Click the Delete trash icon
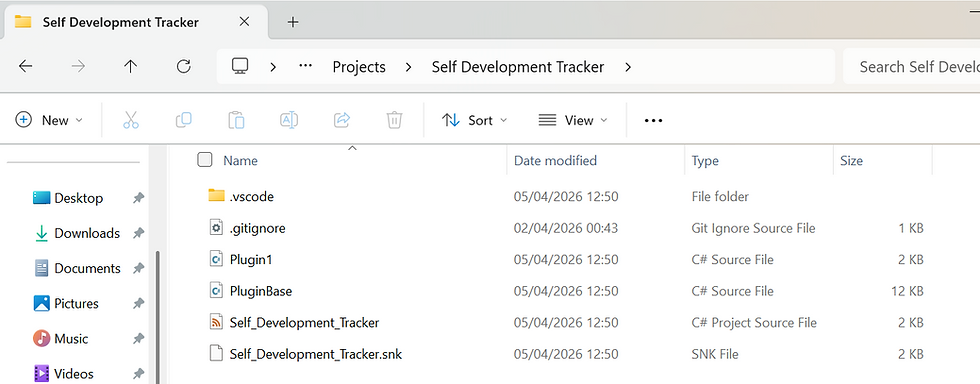 [394, 120]
